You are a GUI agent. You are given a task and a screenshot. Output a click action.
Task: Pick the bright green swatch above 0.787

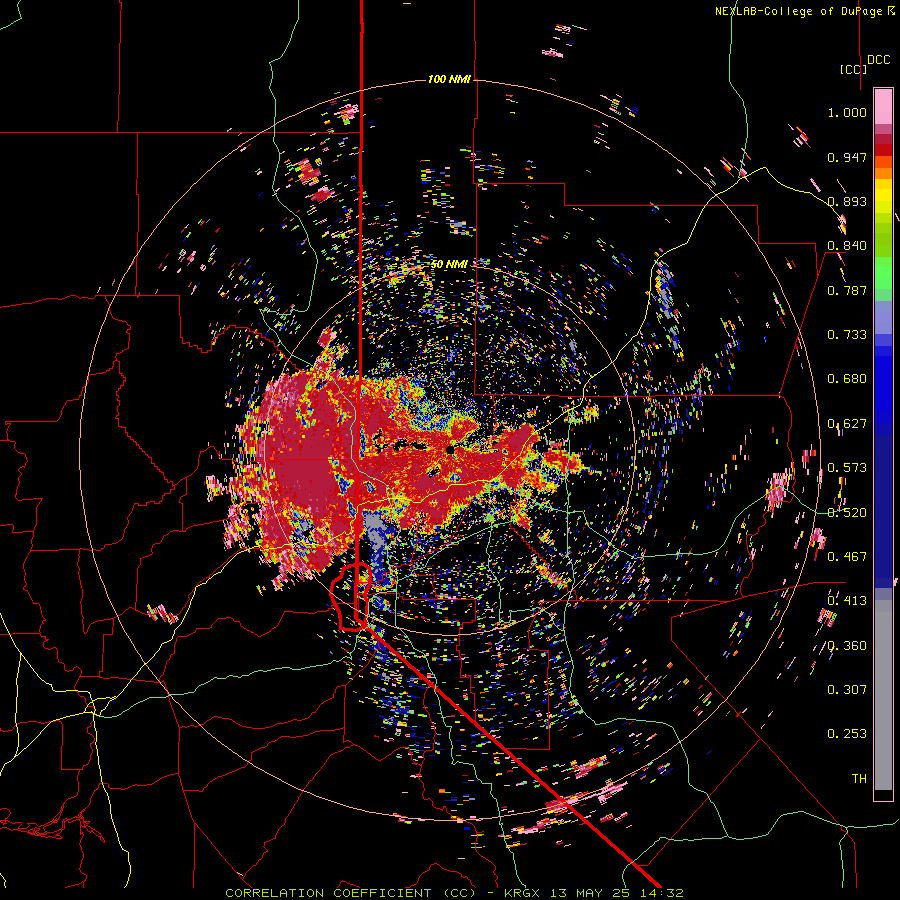click(x=883, y=273)
